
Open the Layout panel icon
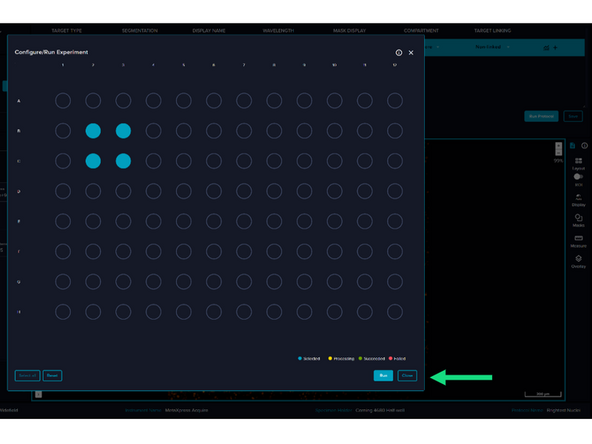(x=578, y=163)
